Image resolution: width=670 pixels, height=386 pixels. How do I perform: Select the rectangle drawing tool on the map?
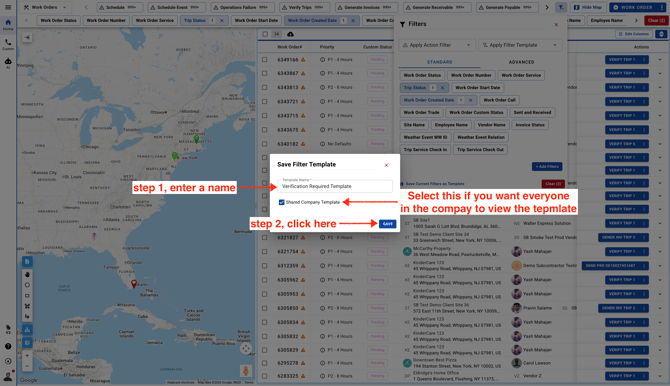pyautogui.click(x=27, y=295)
